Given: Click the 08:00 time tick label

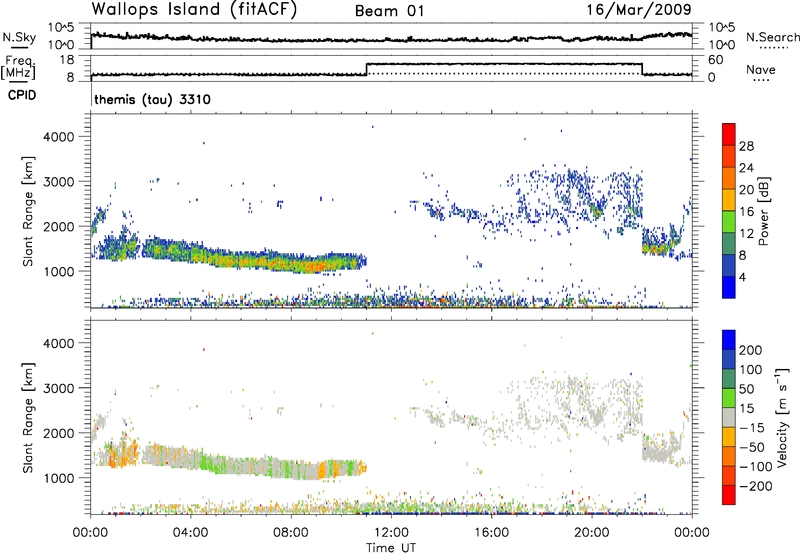Looking at the screenshot, I should point(291,533).
